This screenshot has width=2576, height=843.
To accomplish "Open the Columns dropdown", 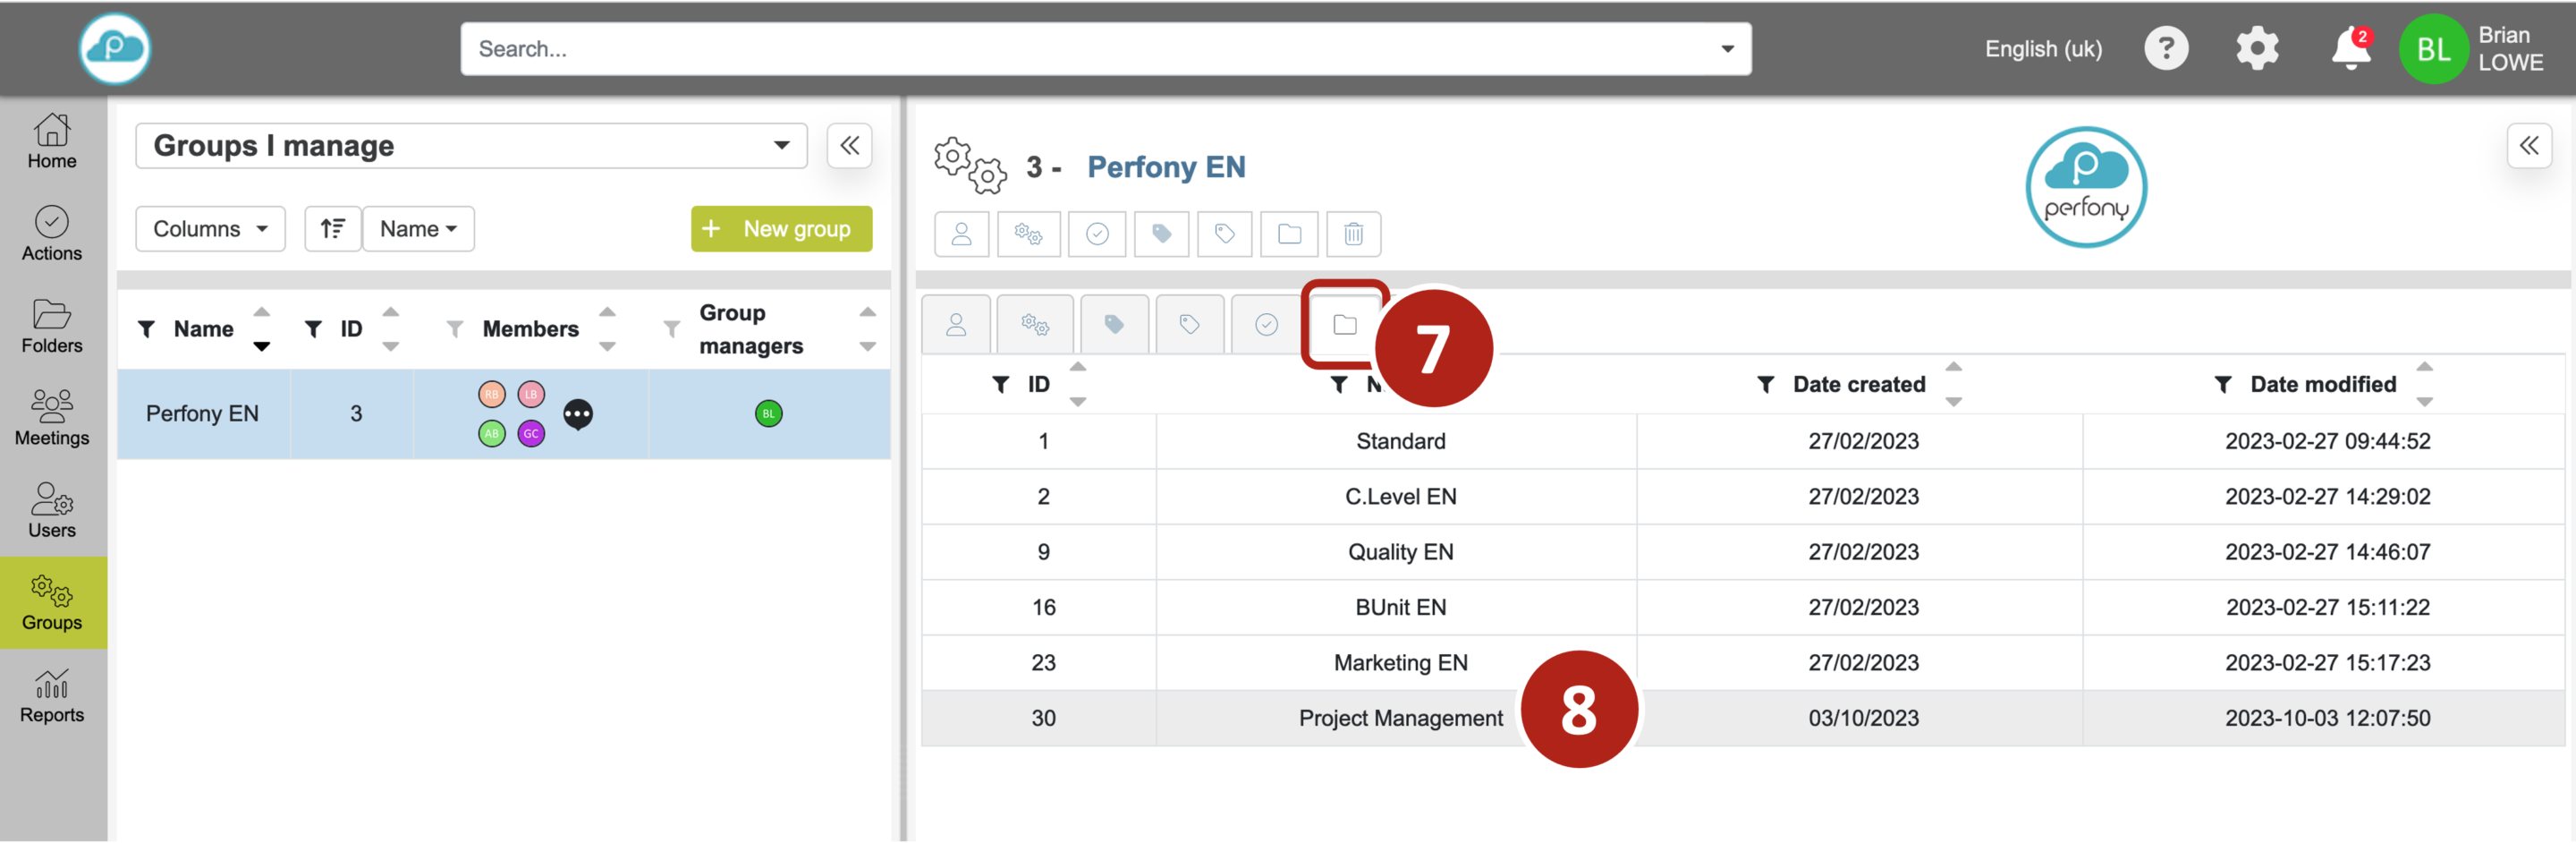I will pos(210,229).
